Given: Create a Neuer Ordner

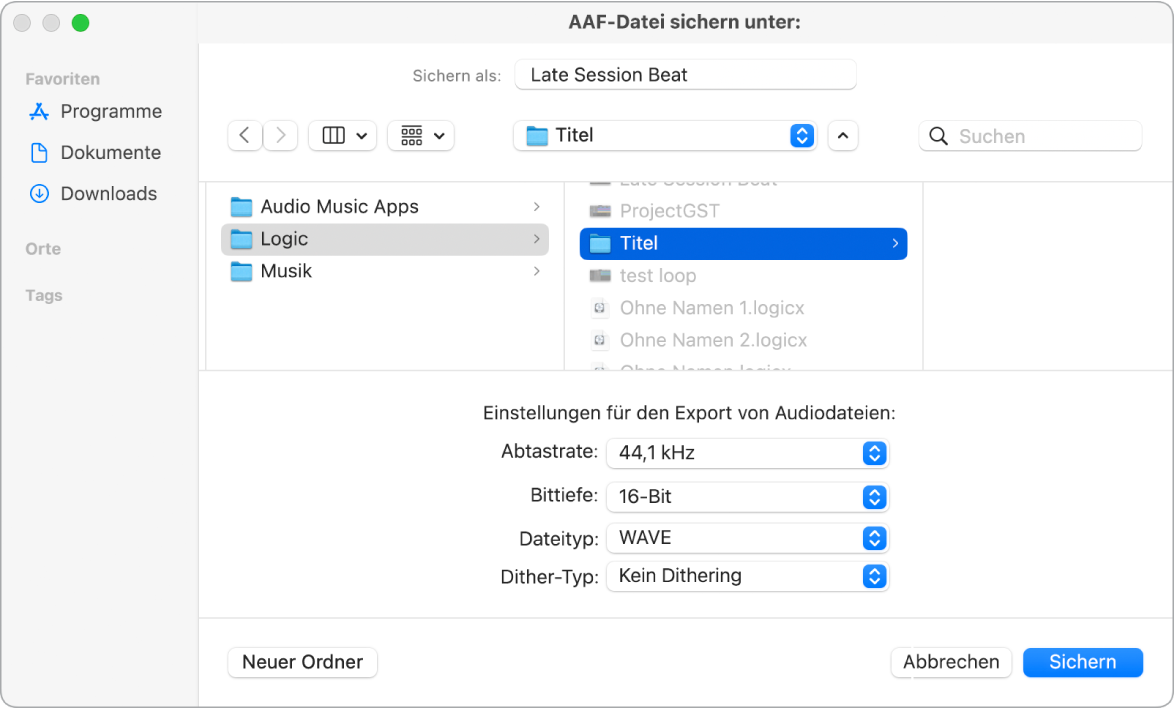Looking at the screenshot, I should click(x=302, y=662).
